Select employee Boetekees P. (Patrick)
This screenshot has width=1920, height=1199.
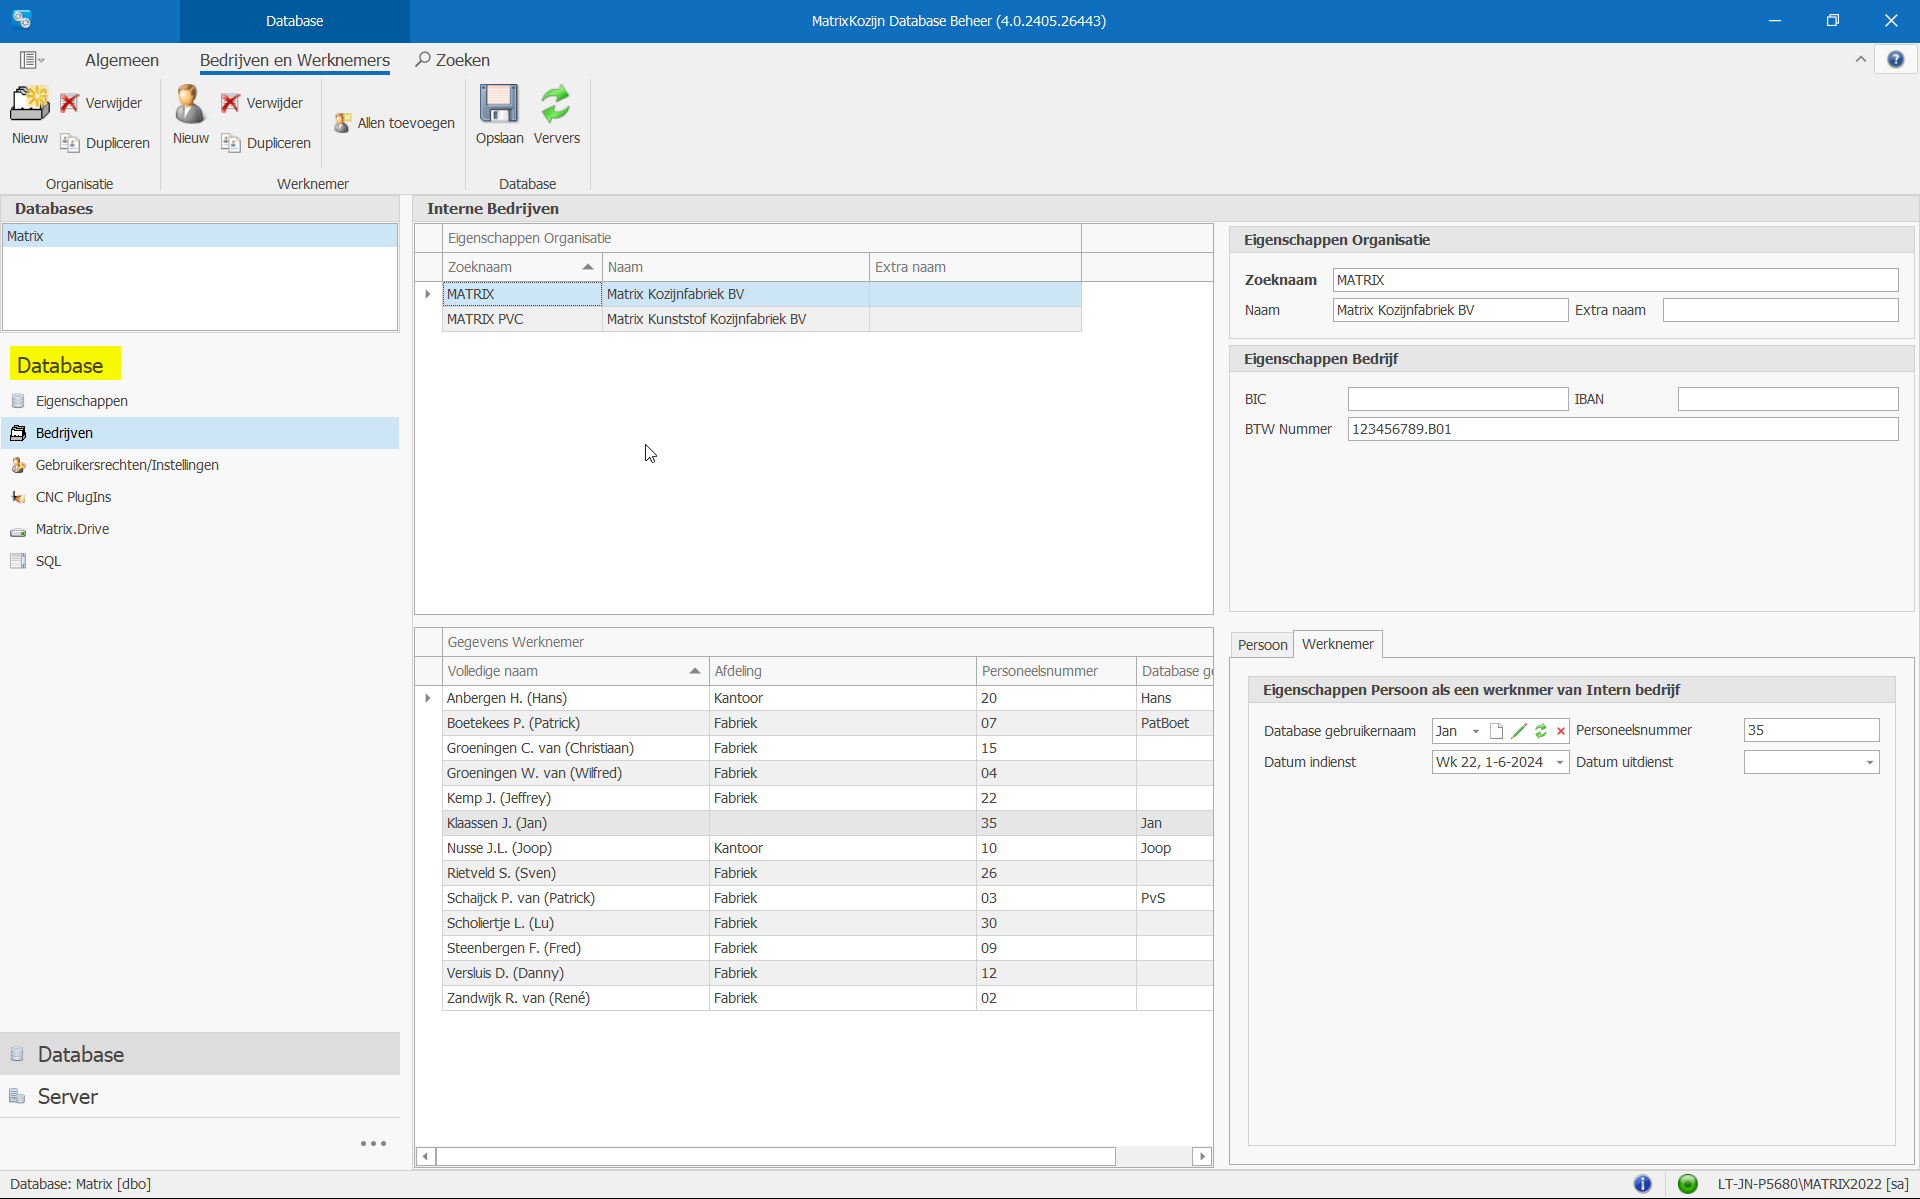828,723
